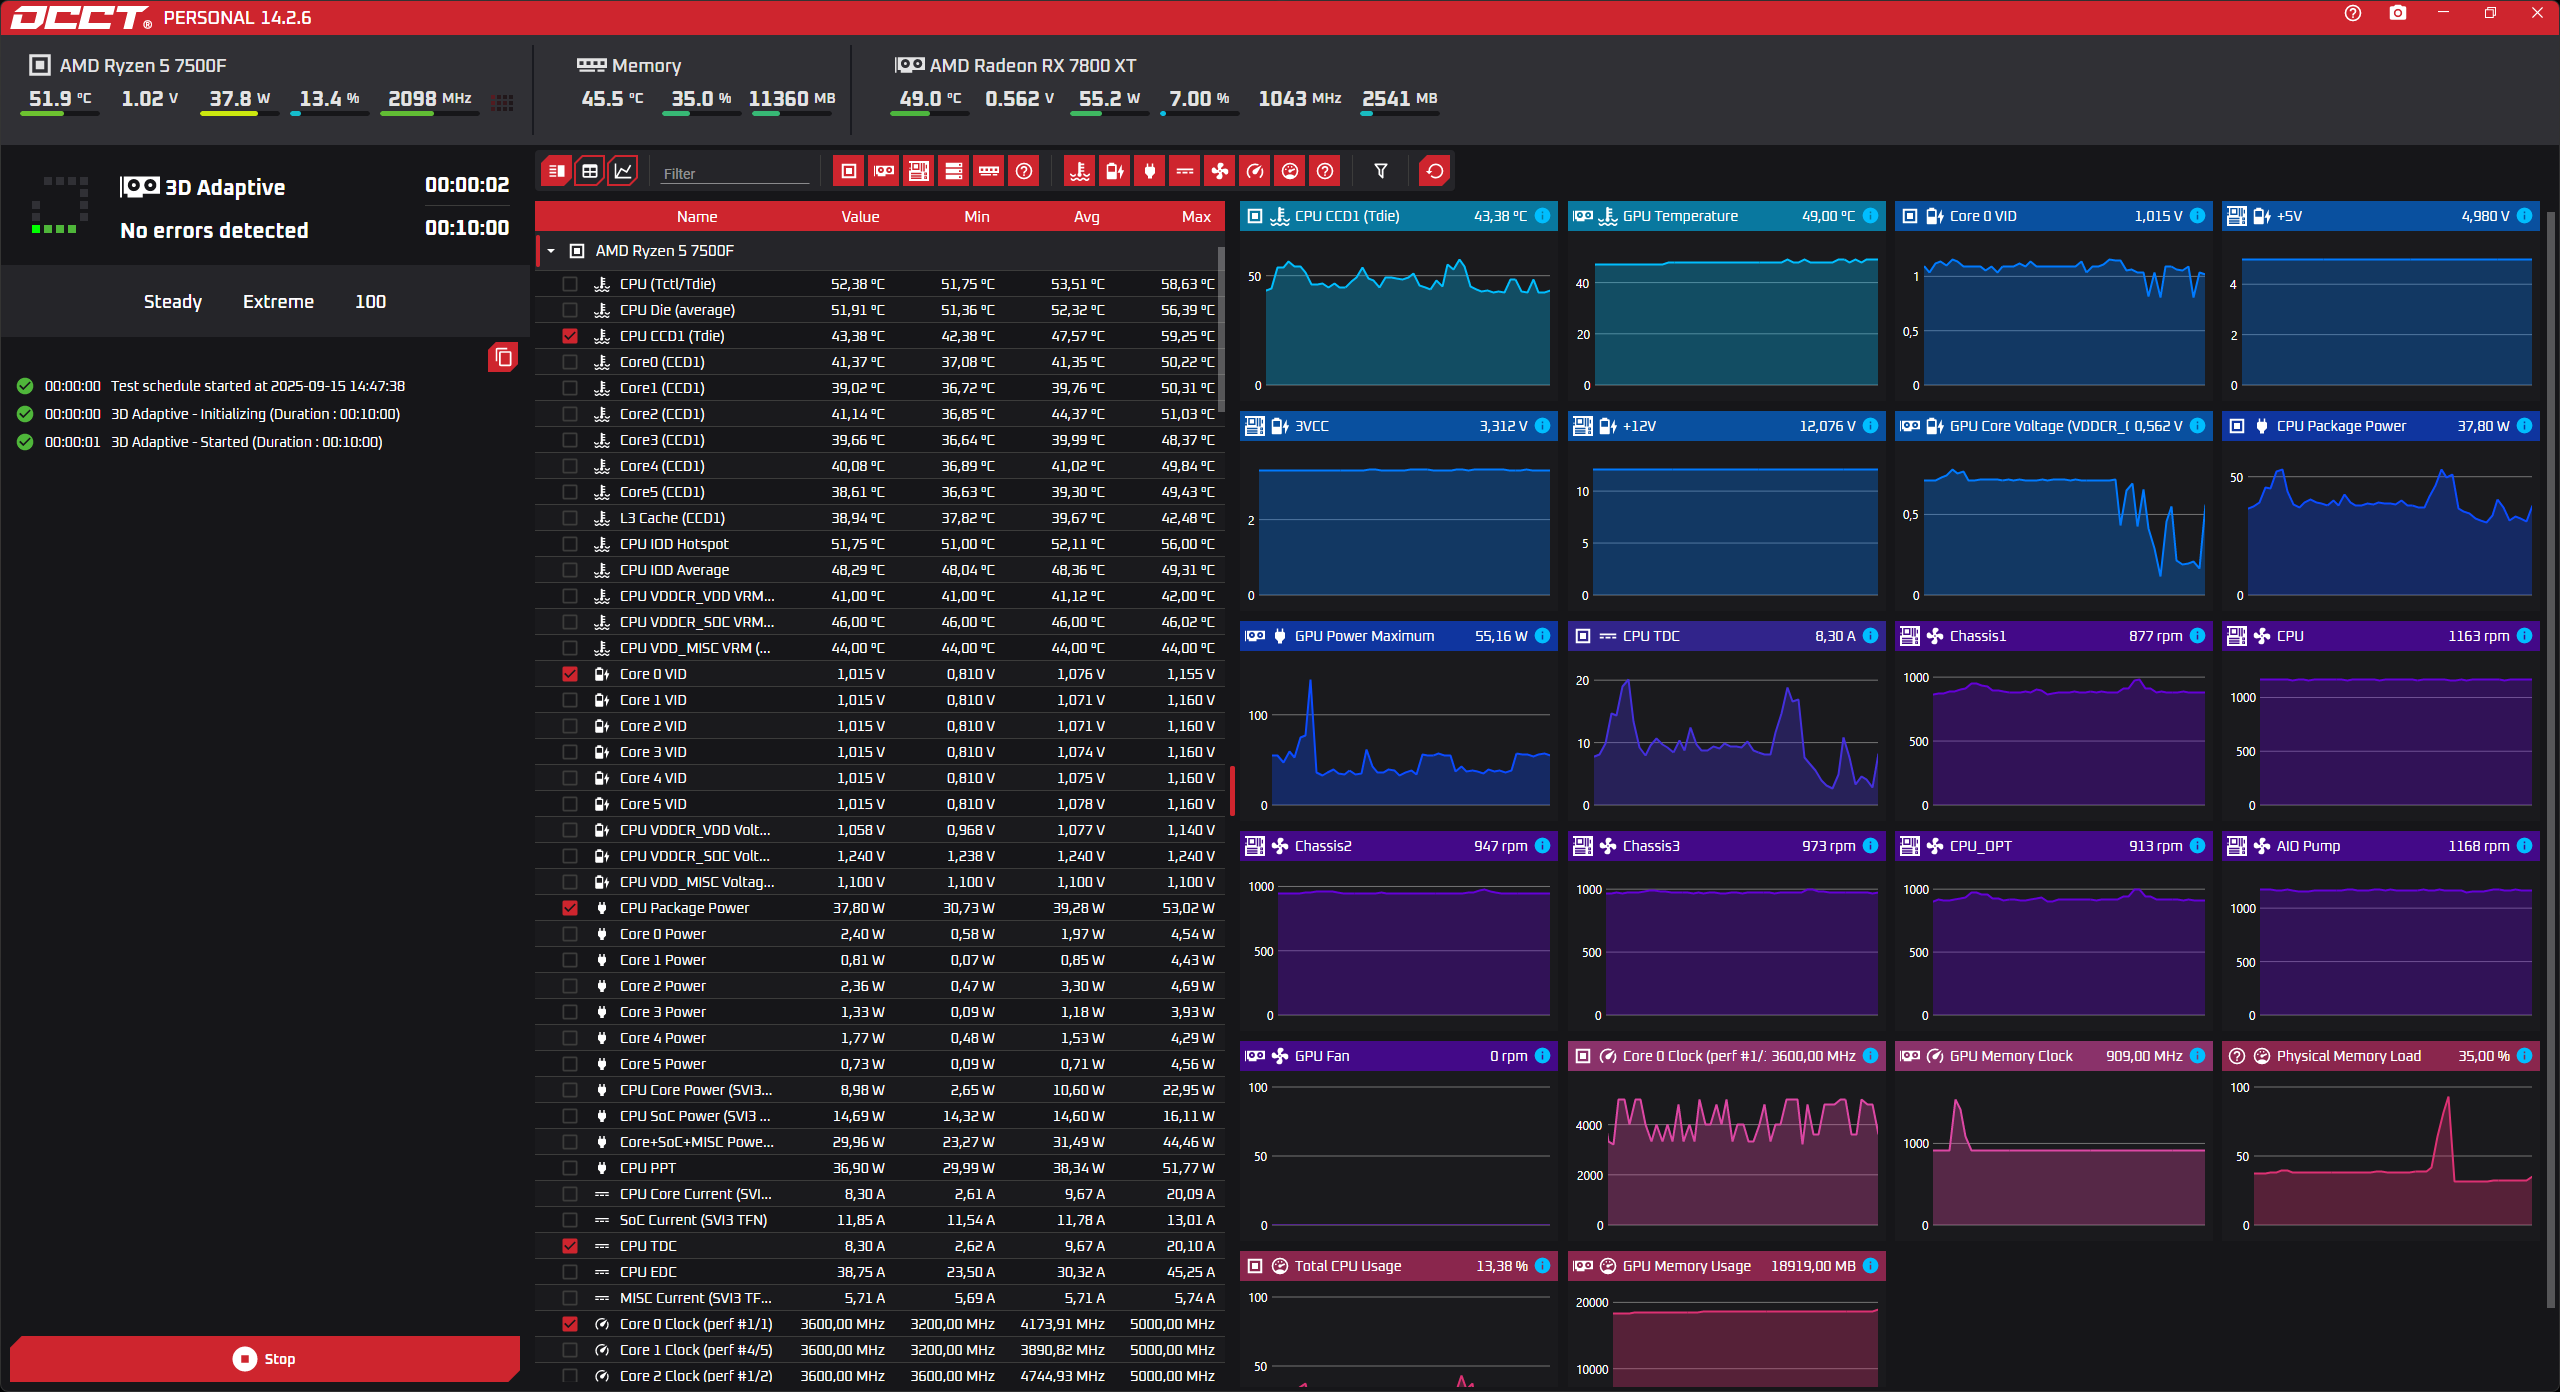Switch to the graph view icon
Viewport: 2560px width, 1392px height.
point(623,171)
